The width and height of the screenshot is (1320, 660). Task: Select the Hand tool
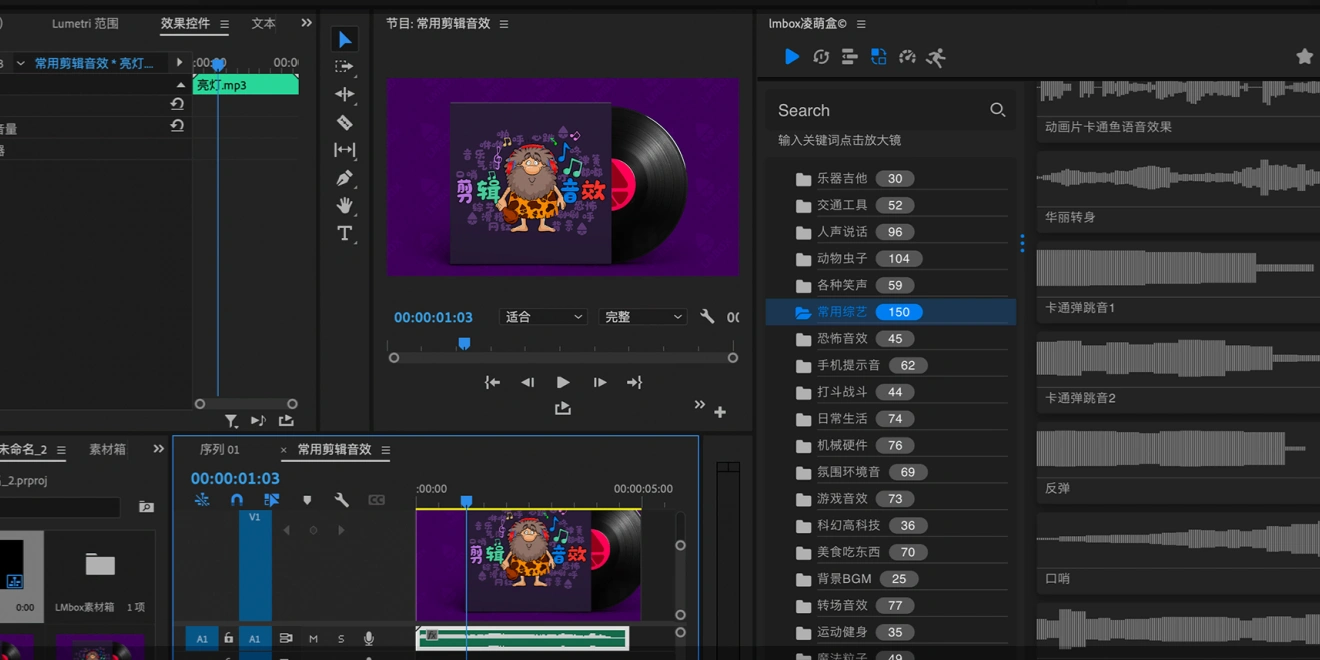[x=344, y=205]
